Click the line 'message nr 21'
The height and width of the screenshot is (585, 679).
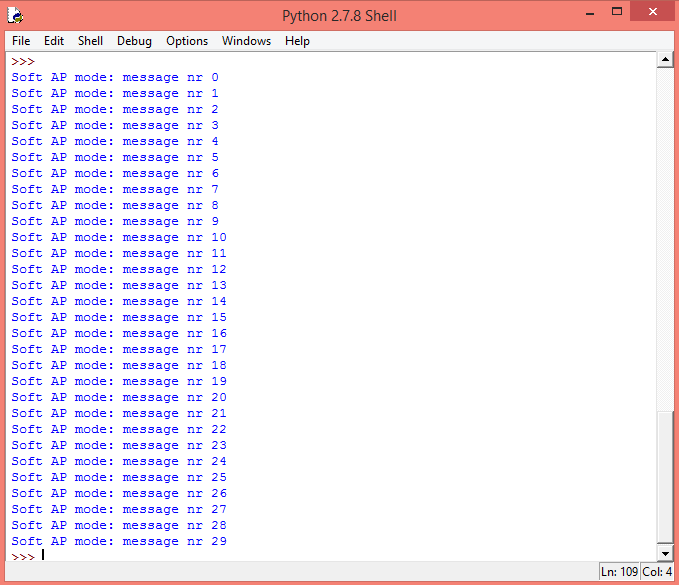[119, 414]
